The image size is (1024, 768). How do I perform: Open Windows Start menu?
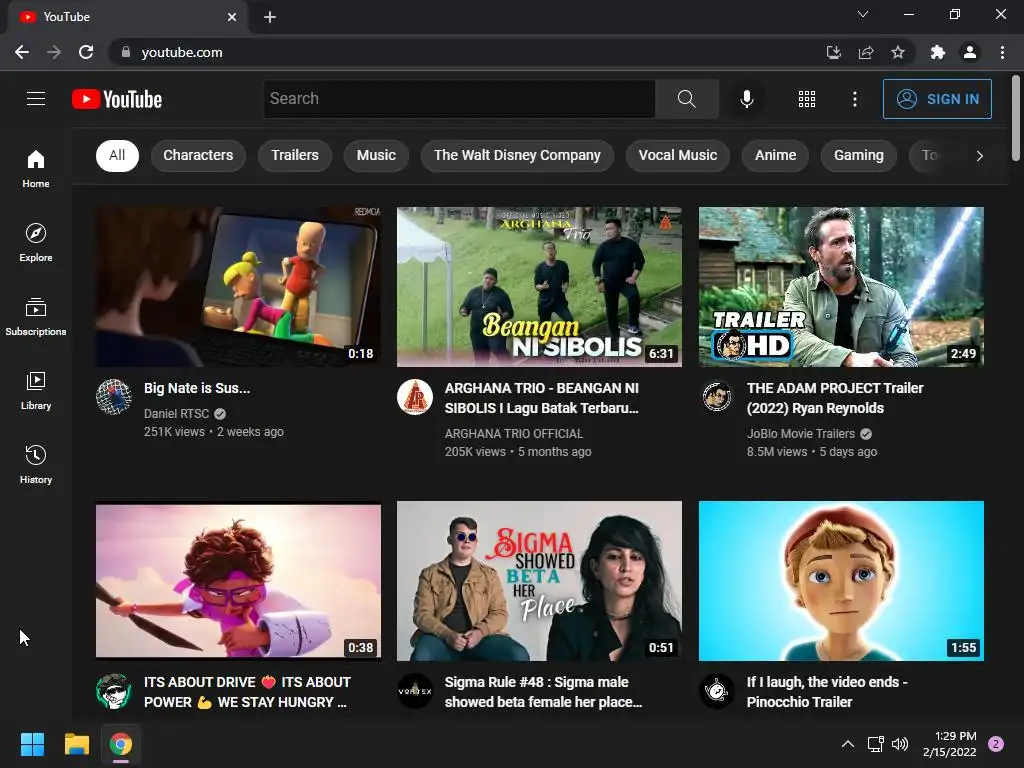point(32,744)
